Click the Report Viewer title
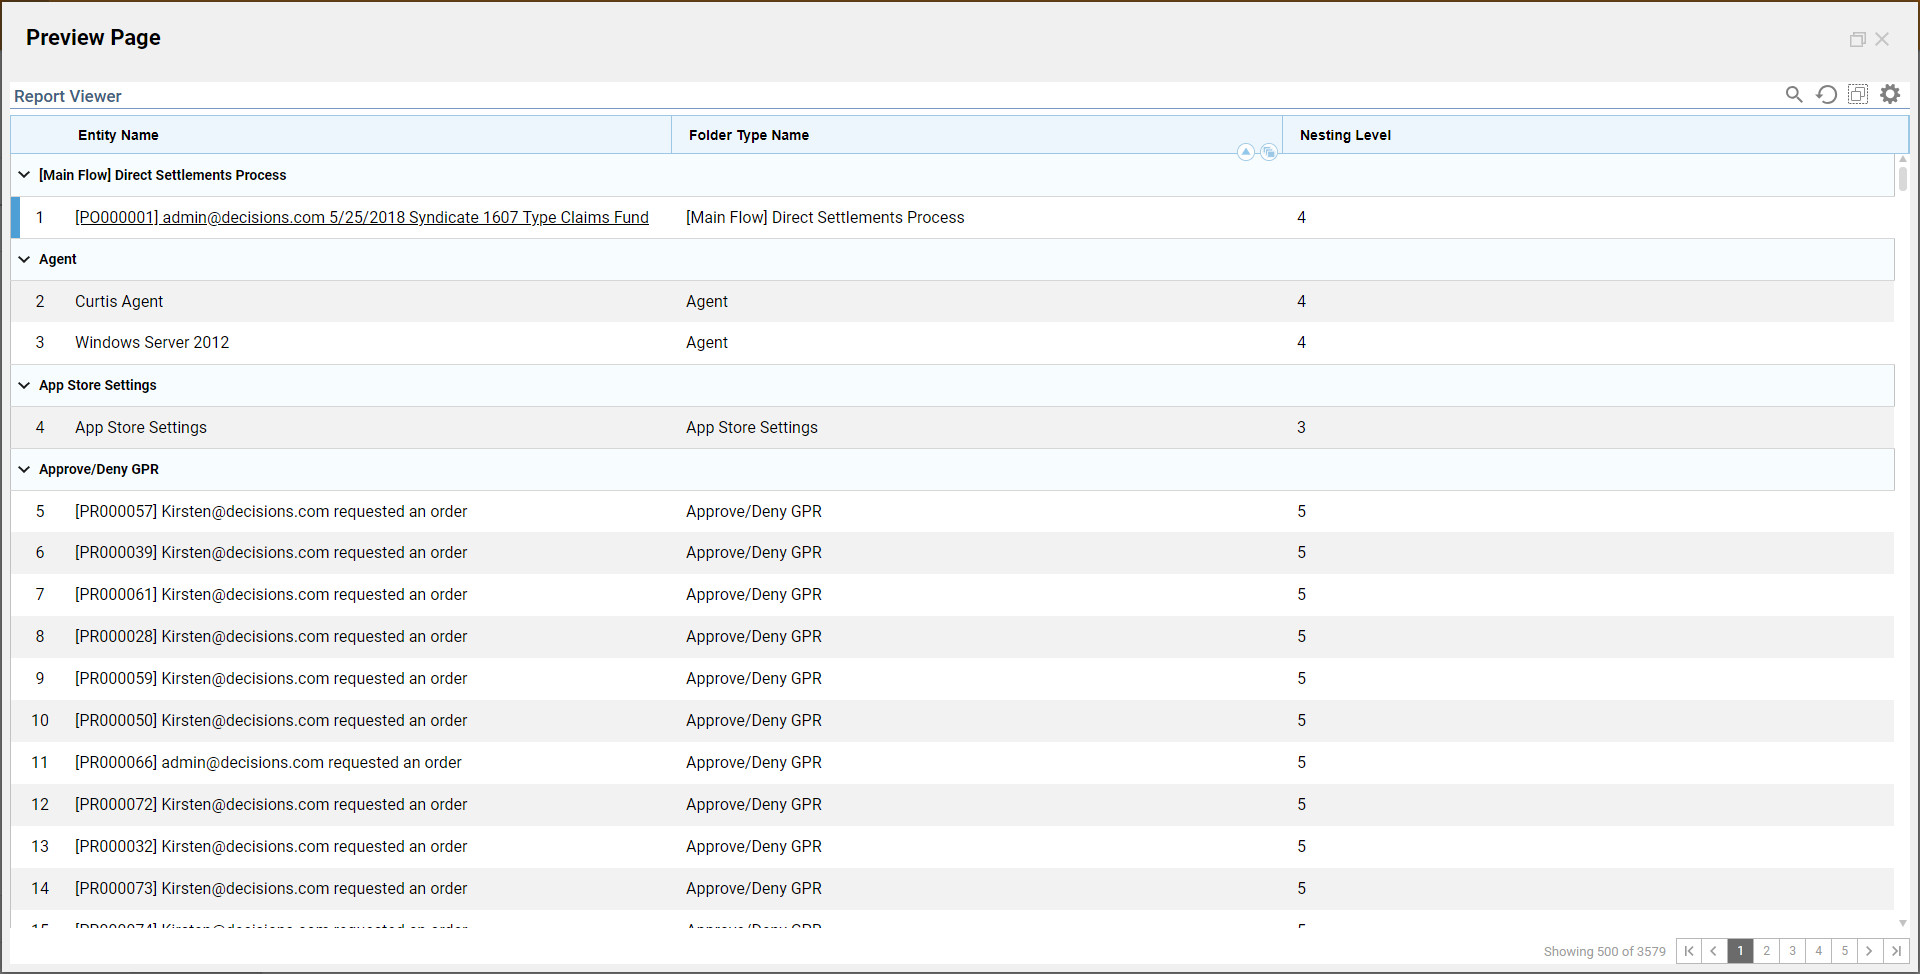1920x974 pixels. pos(68,96)
